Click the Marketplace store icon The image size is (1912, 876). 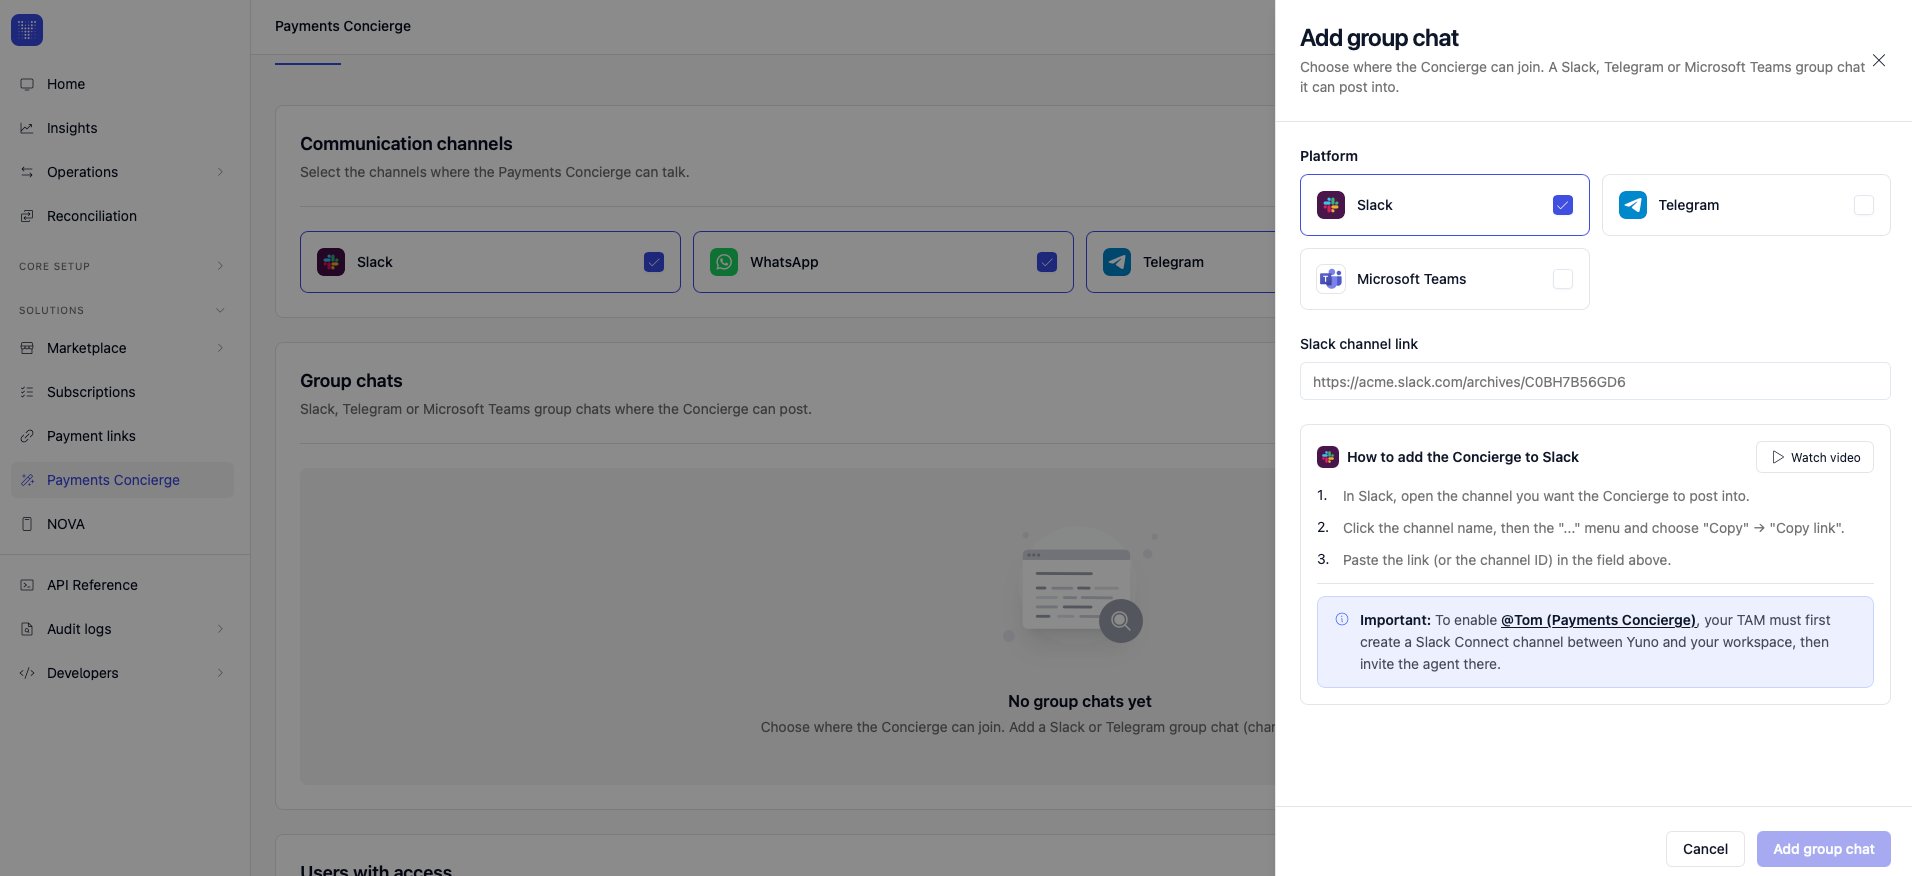click(x=27, y=348)
